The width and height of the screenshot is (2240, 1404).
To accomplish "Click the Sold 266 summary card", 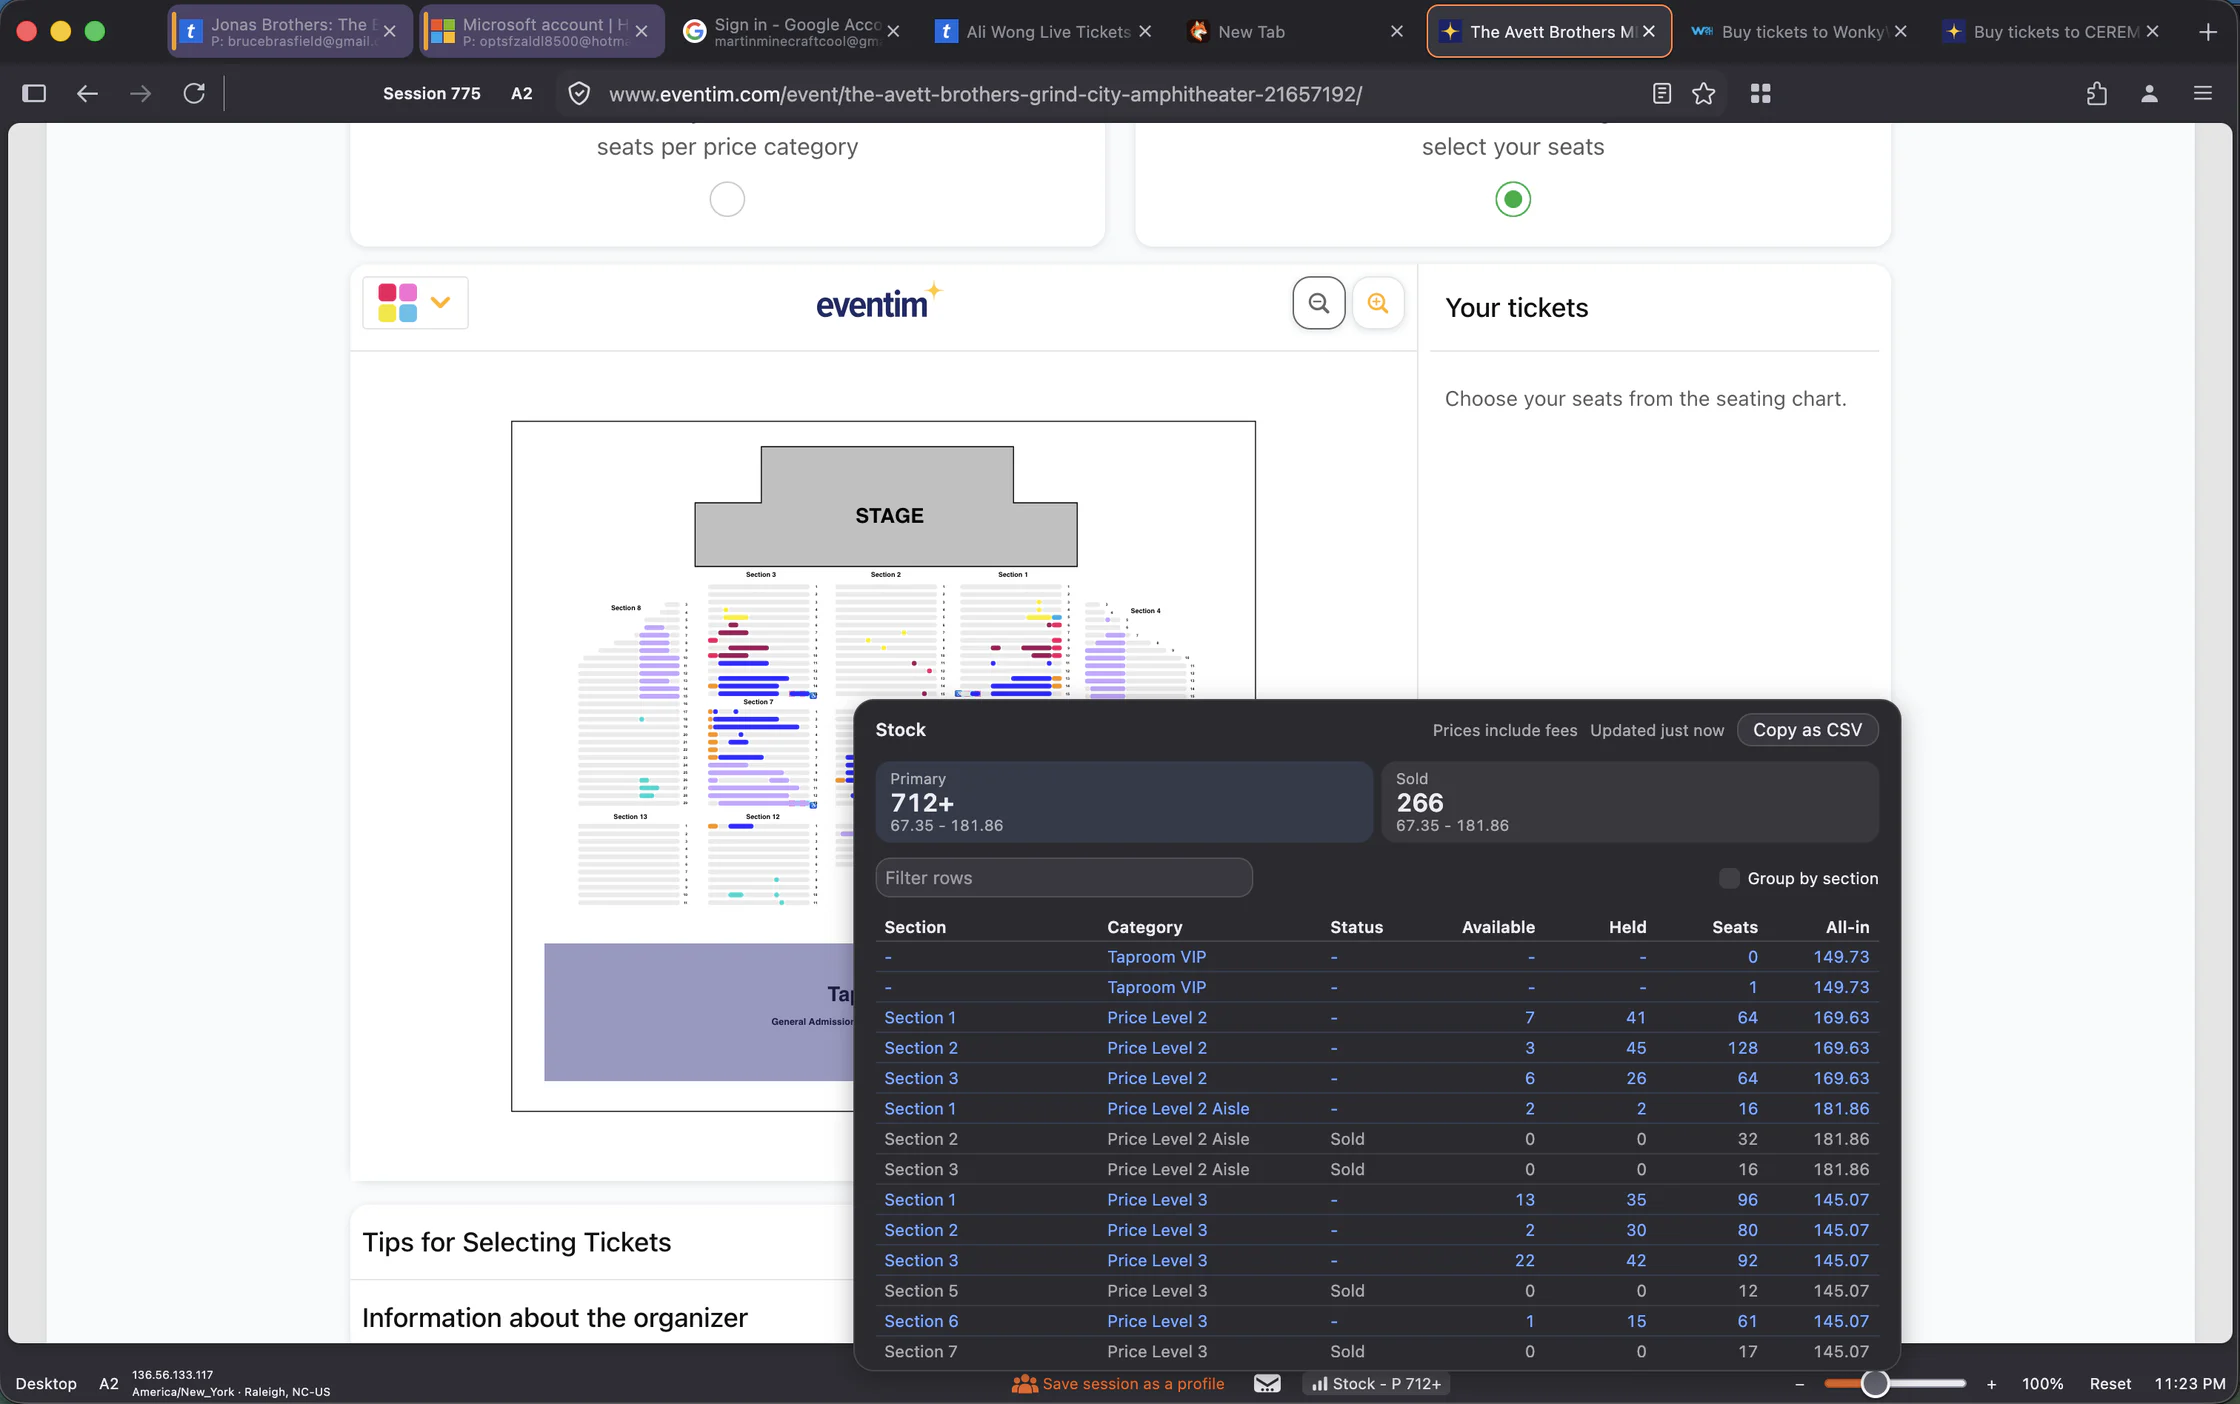I will 1629,802.
